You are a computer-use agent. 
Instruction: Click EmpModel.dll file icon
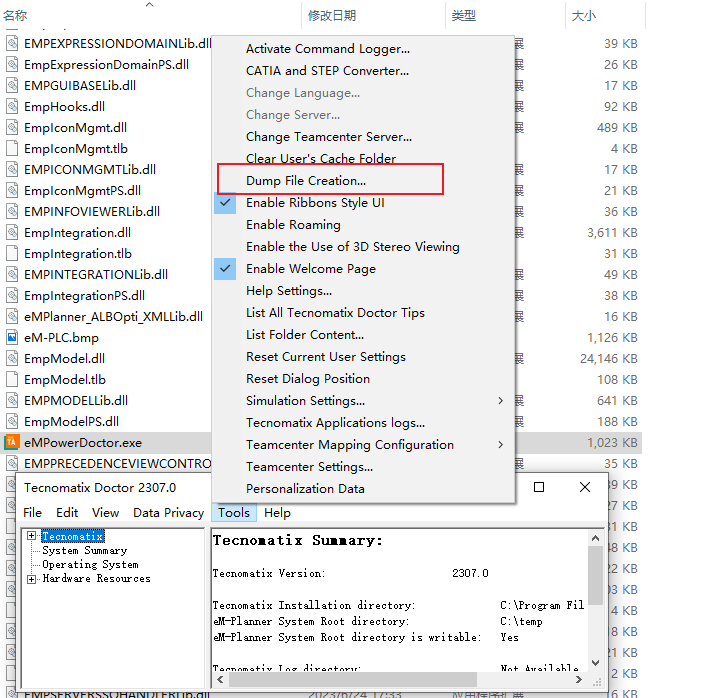[12, 358]
